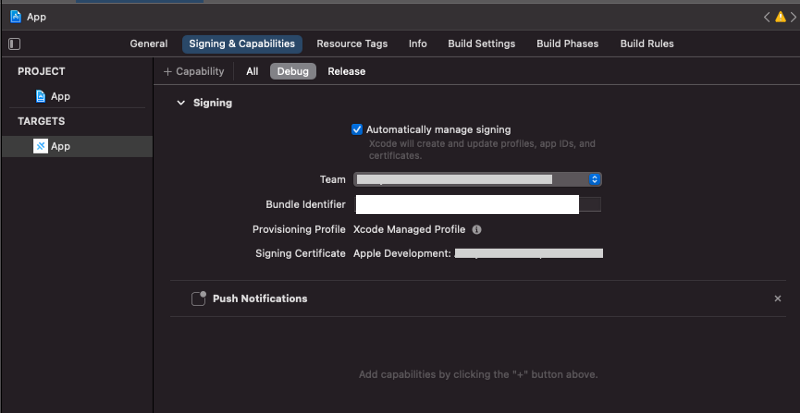Open the General tab
Screen dimensions: 800x413
tap(148, 44)
